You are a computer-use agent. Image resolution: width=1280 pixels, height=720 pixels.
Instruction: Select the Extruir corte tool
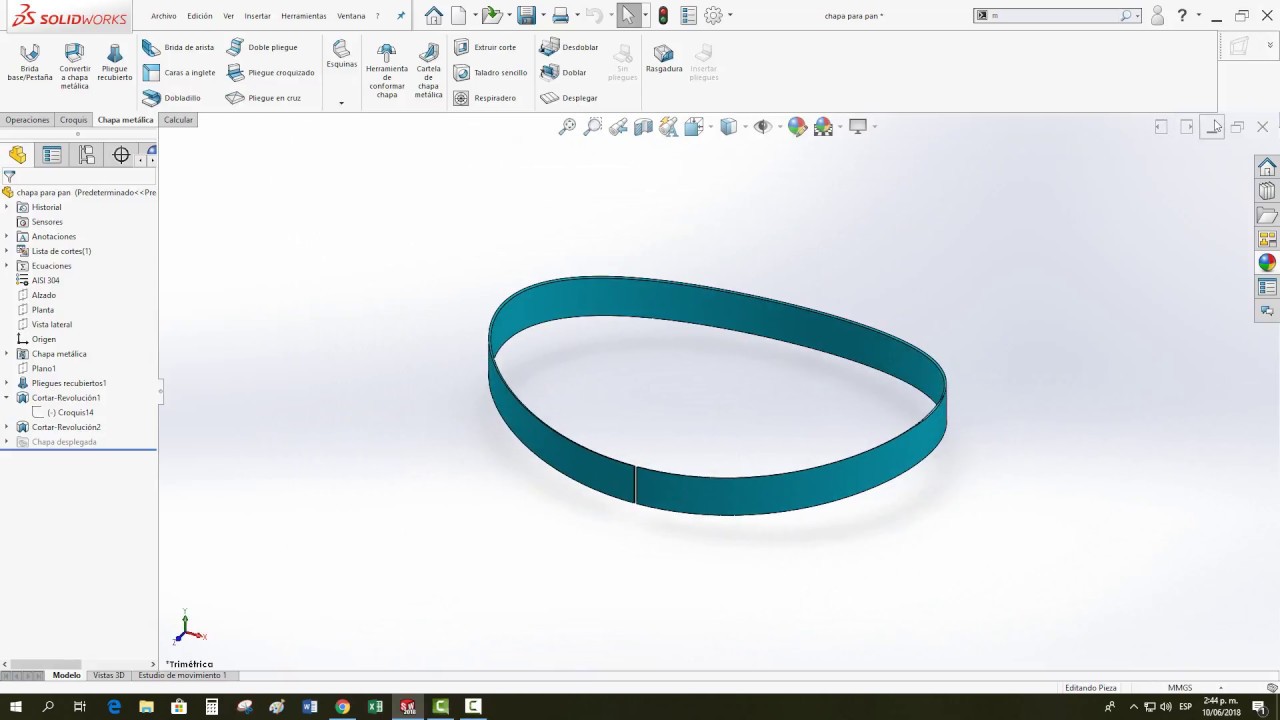click(485, 47)
